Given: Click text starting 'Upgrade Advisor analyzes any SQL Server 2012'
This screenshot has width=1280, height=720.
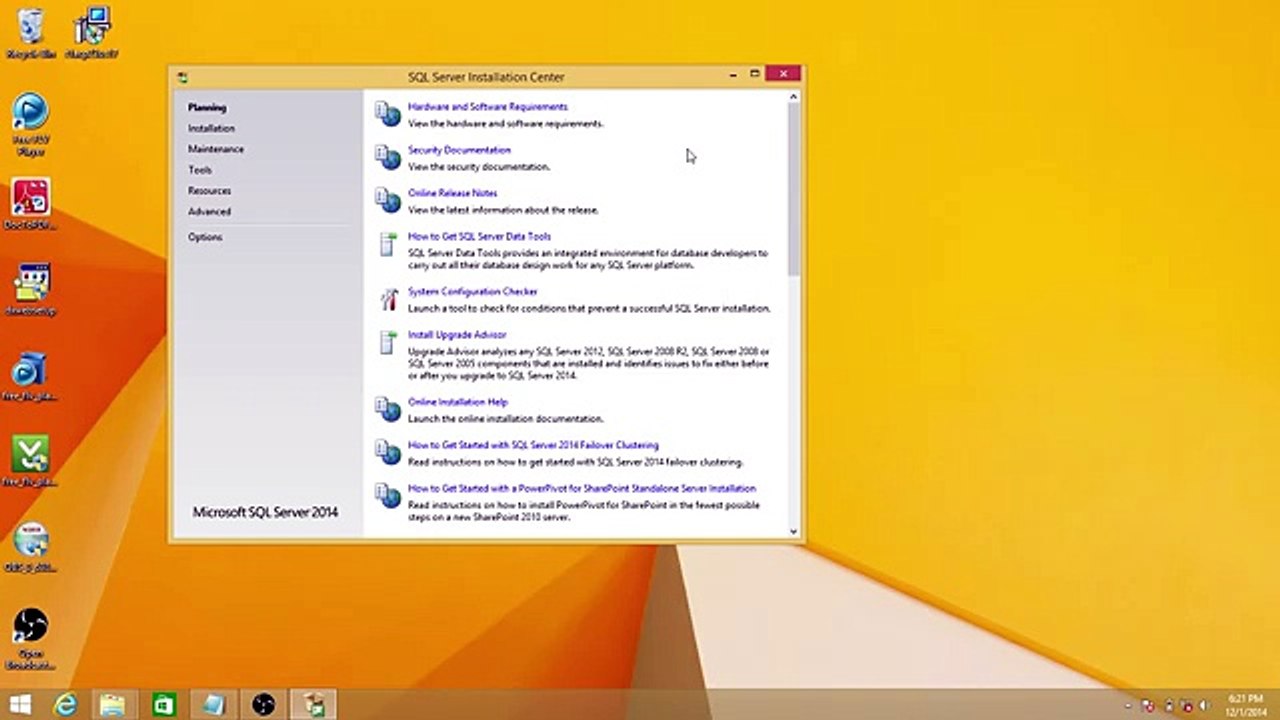Looking at the screenshot, I should coord(589,363).
